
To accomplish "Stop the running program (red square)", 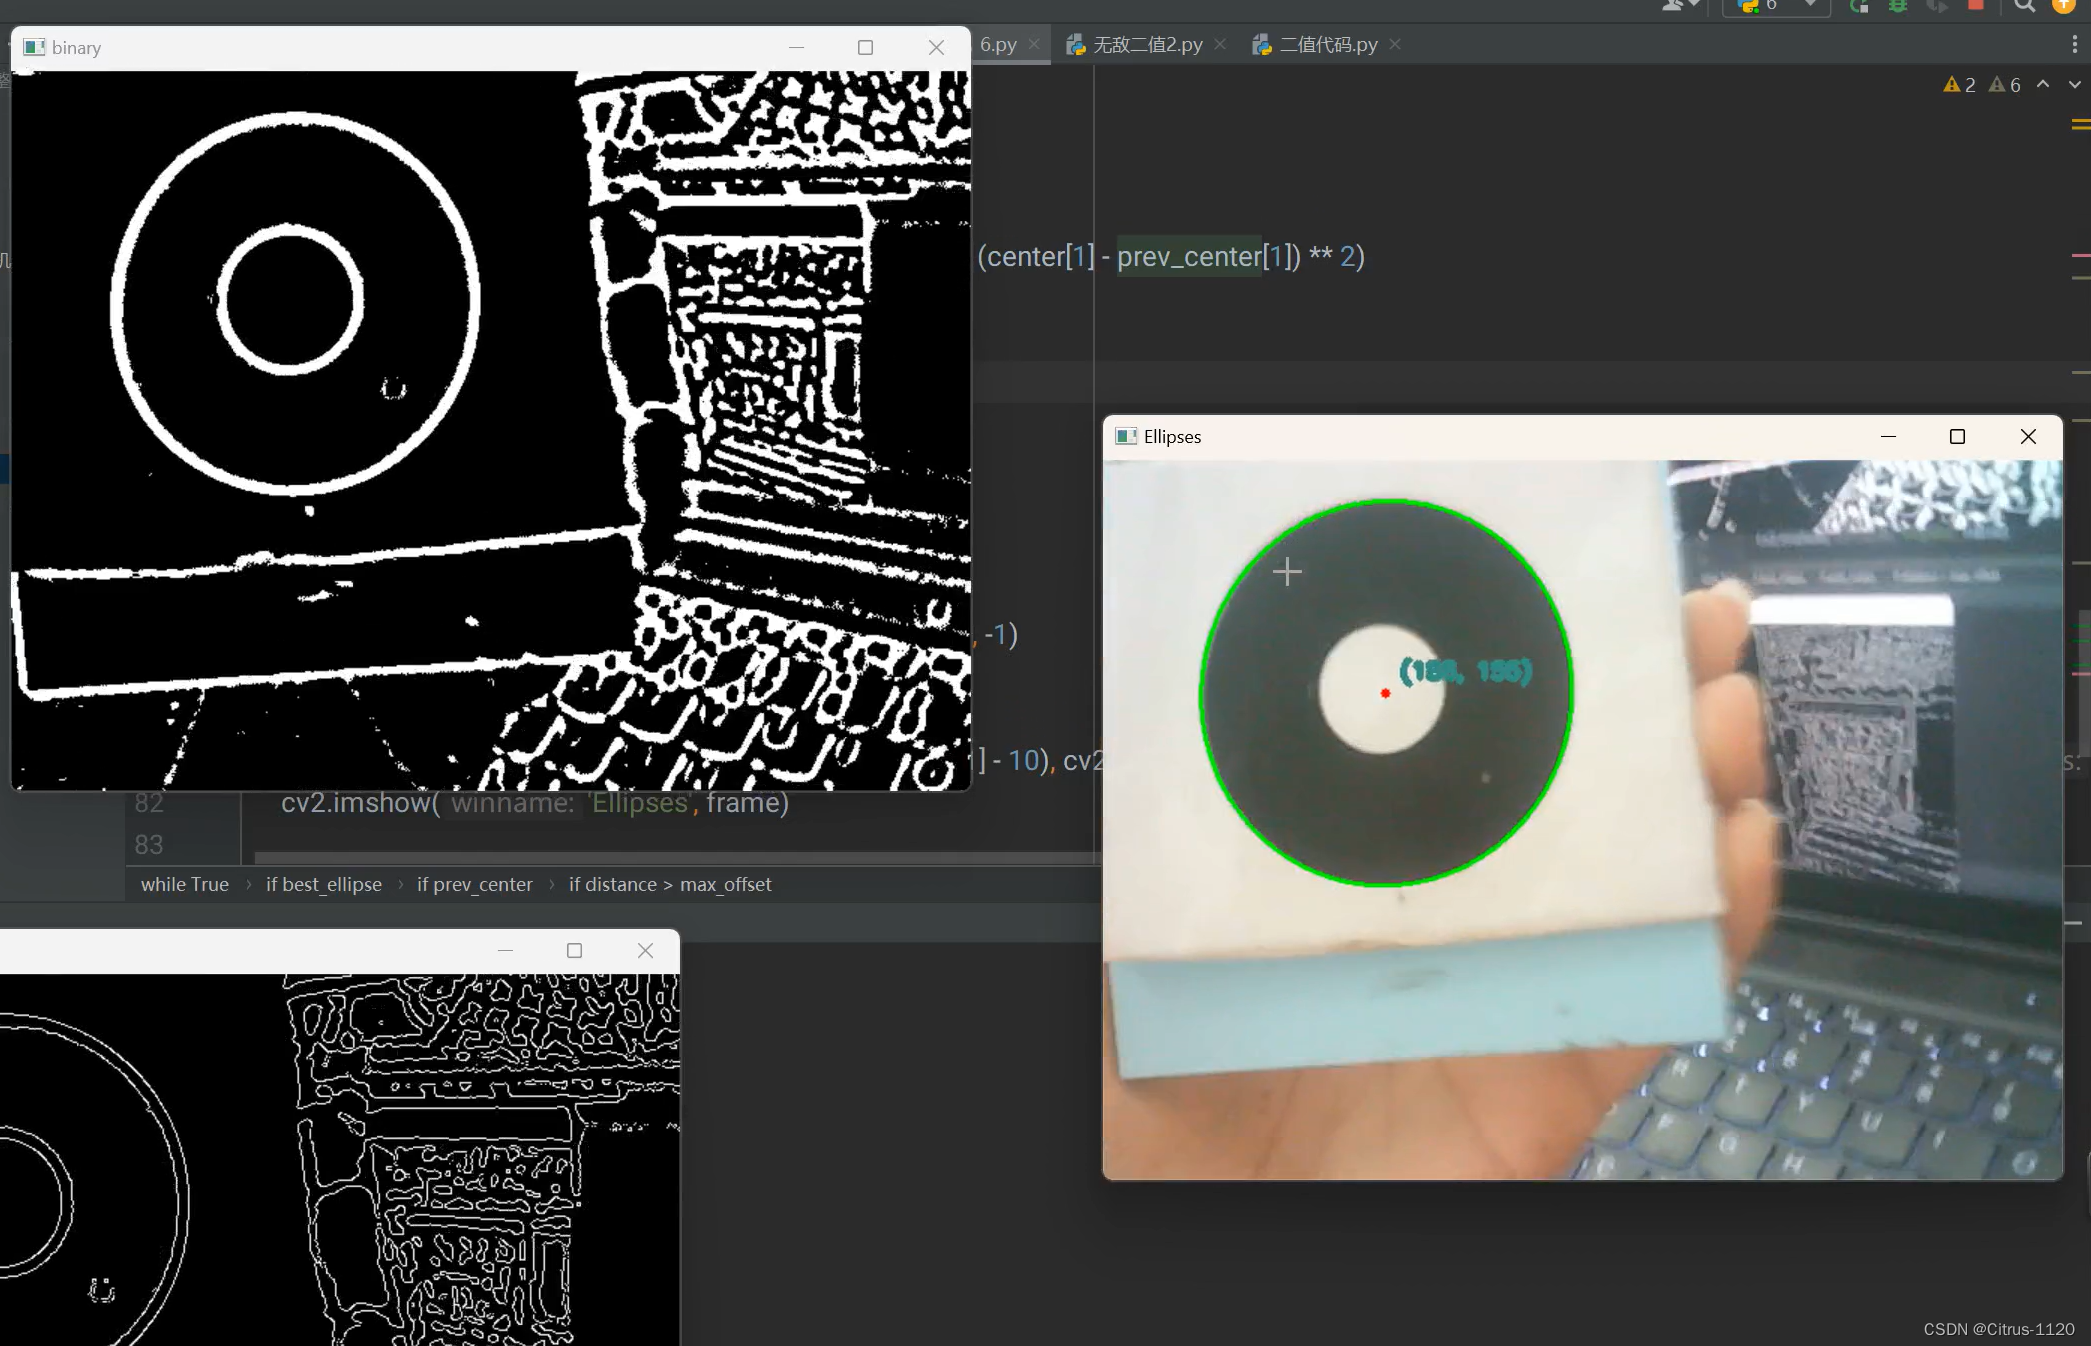I will click(1976, 5).
